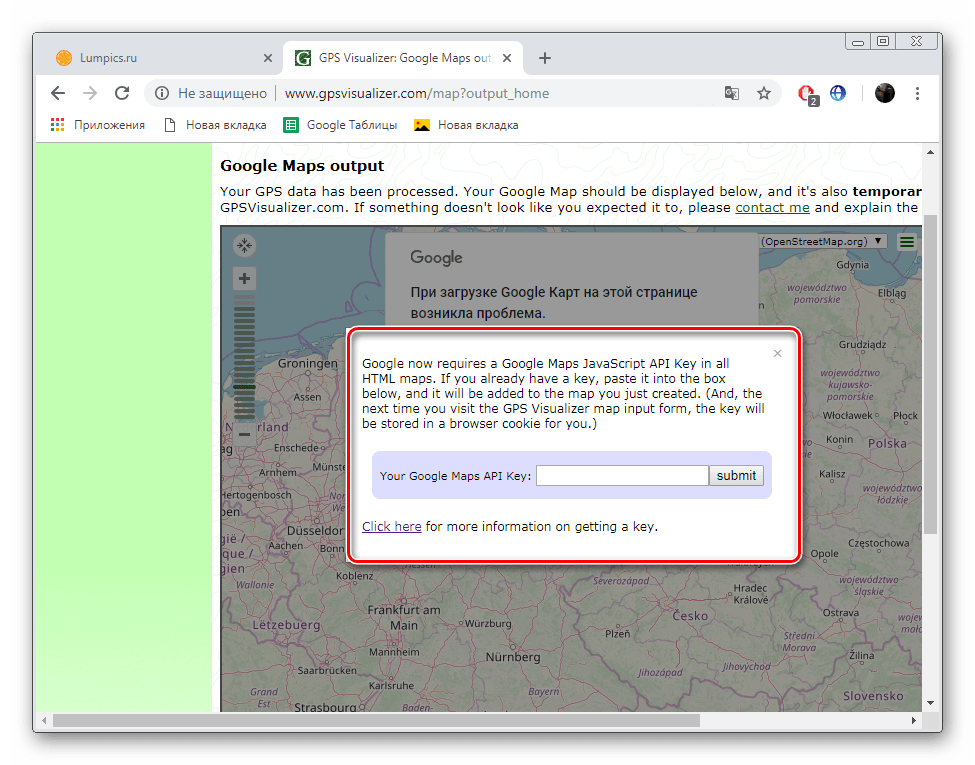Open the Новая вкладка bookmark with picture icon
Viewport: 975px width, 765px height.
[x=466, y=125]
